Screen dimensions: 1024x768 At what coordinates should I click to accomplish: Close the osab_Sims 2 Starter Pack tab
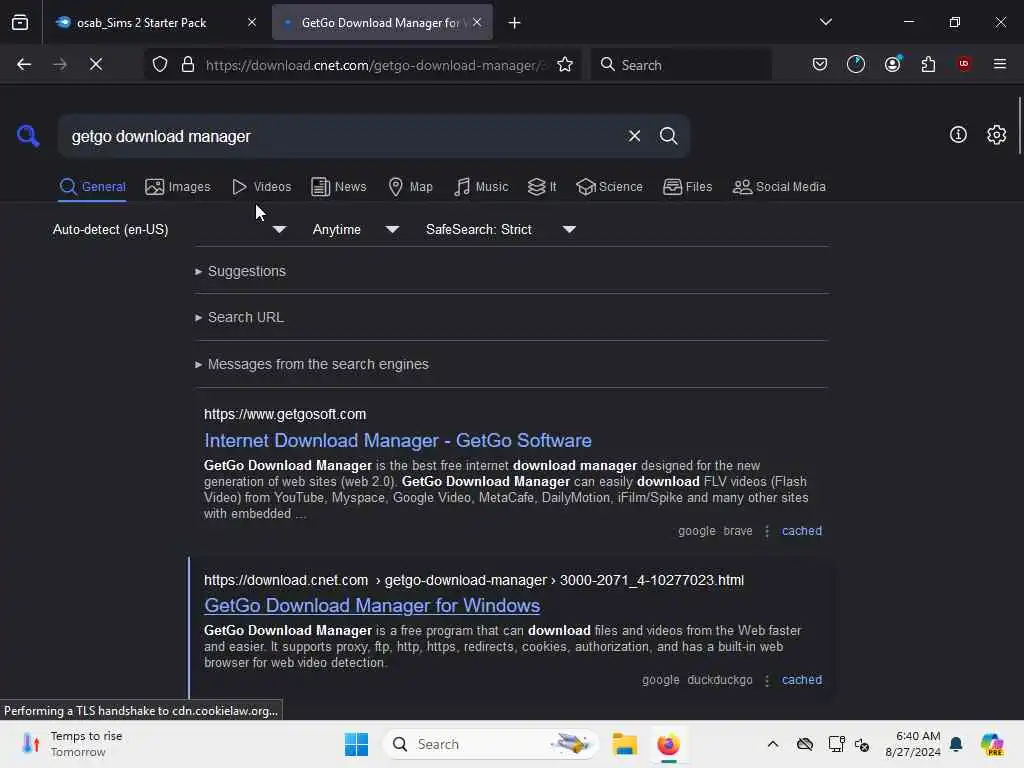[x=252, y=22]
